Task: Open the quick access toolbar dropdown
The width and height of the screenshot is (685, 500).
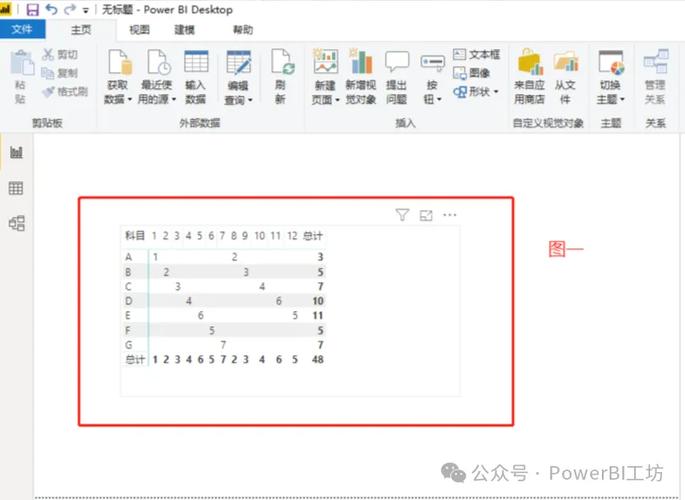Action: pyautogui.click(x=86, y=10)
